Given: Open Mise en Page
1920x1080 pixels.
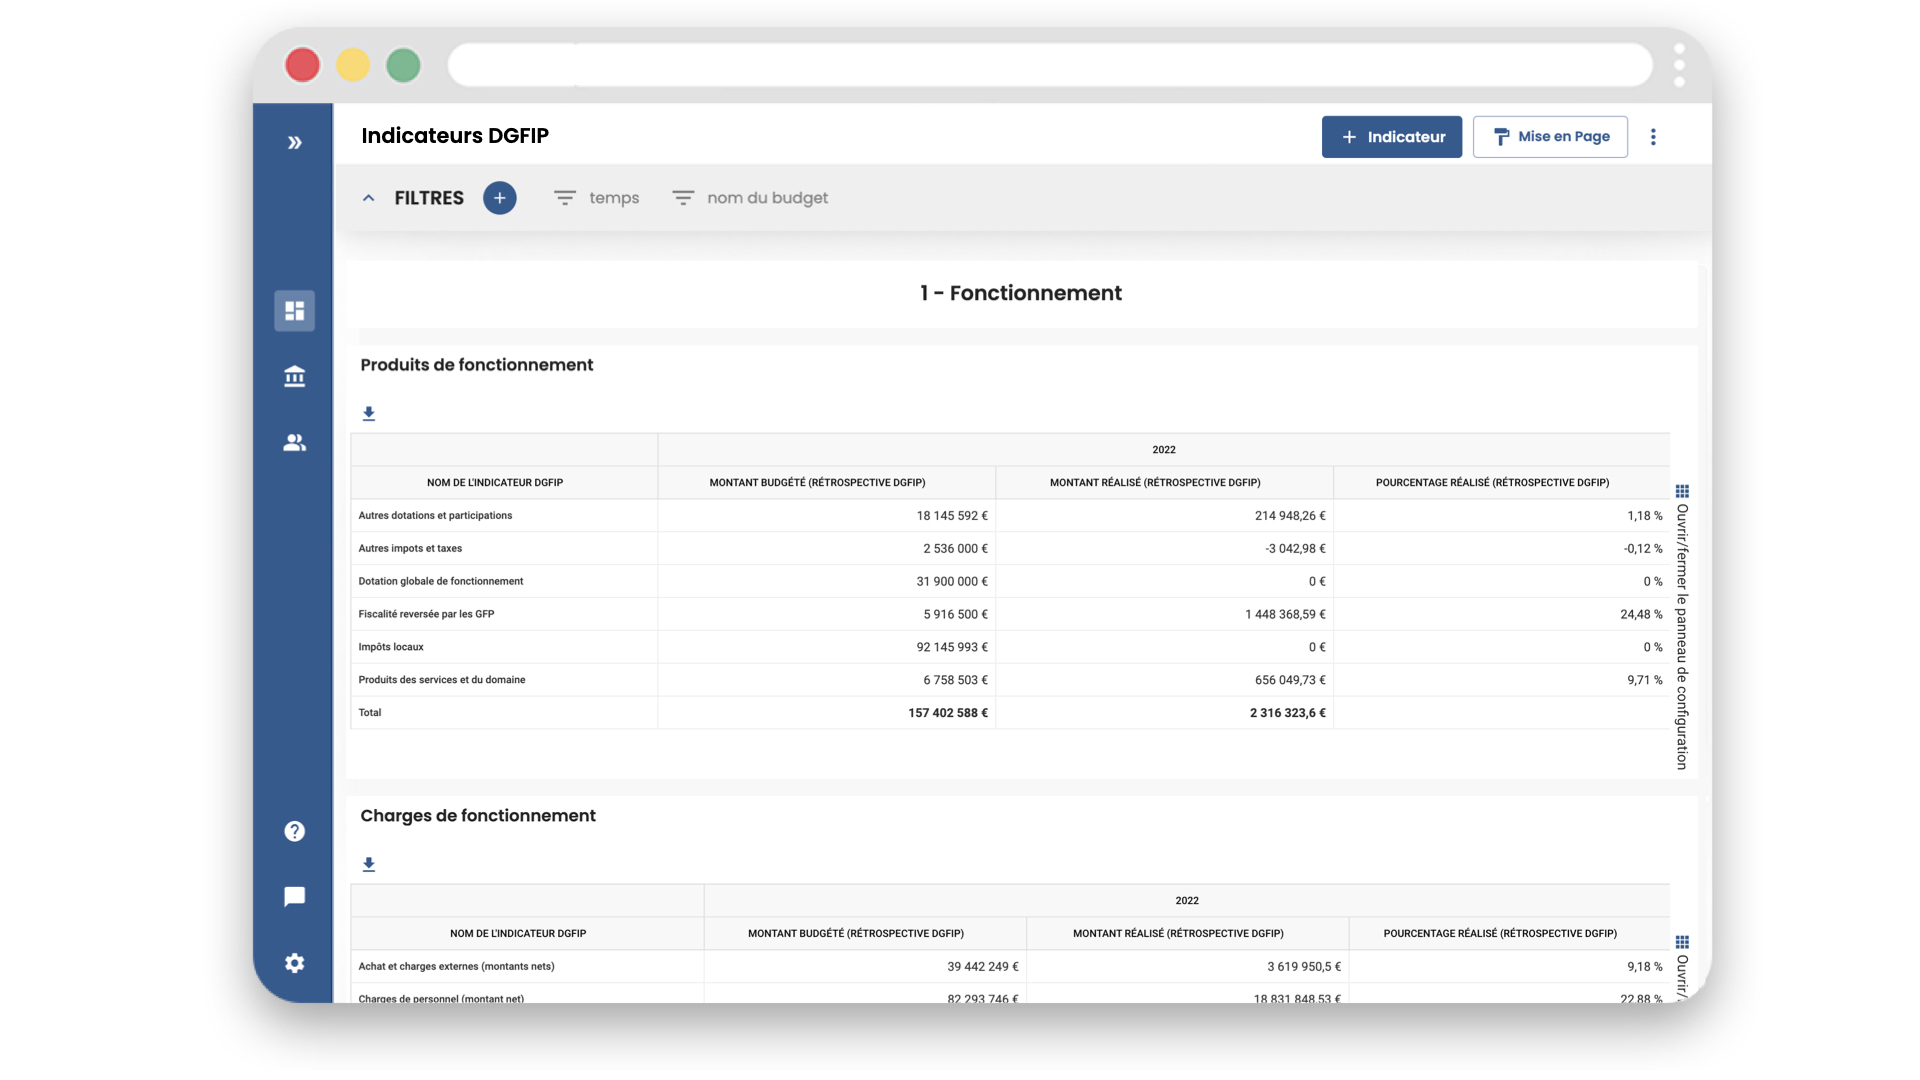Looking at the screenshot, I should [1550, 136].
